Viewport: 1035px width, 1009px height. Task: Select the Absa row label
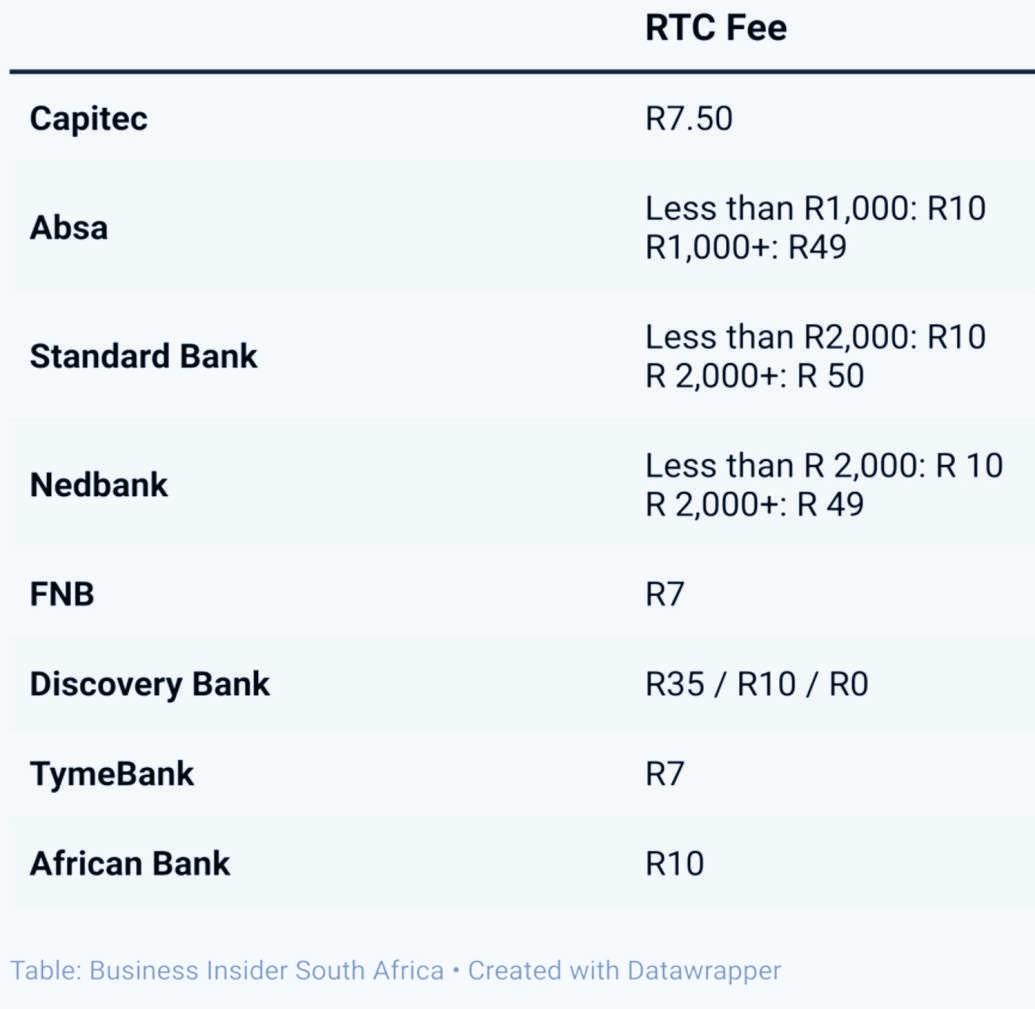(68, 228)
